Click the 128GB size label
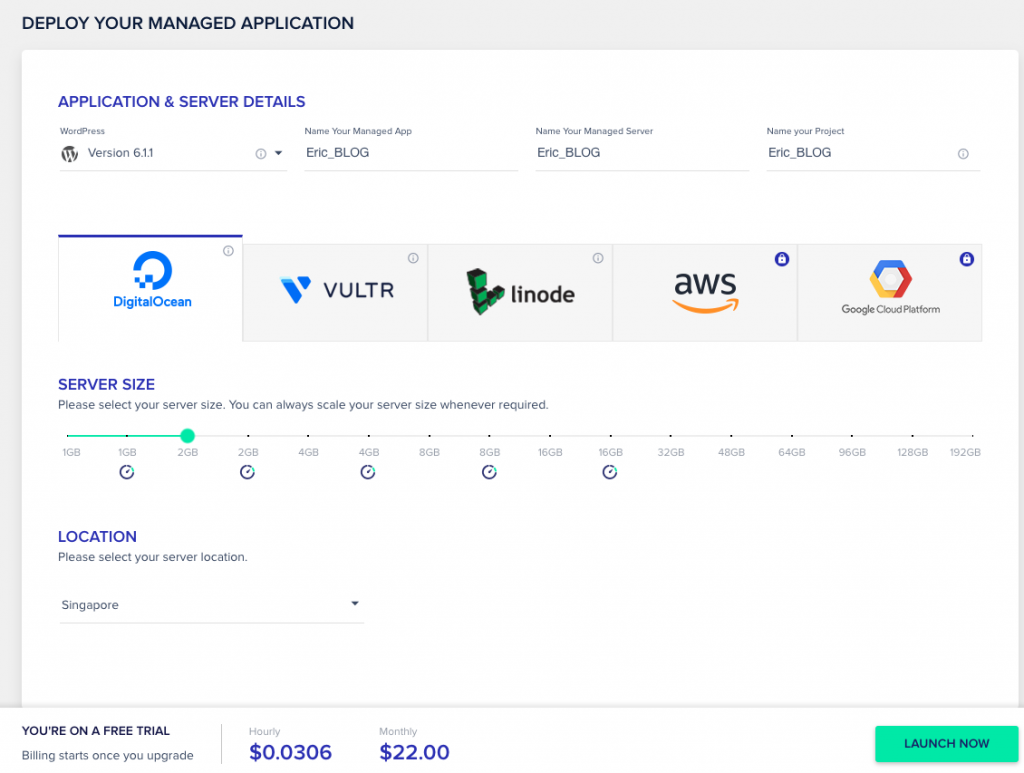Image resolution: width=1024 pixels, height=773 pixels. [x=912, y=452]
